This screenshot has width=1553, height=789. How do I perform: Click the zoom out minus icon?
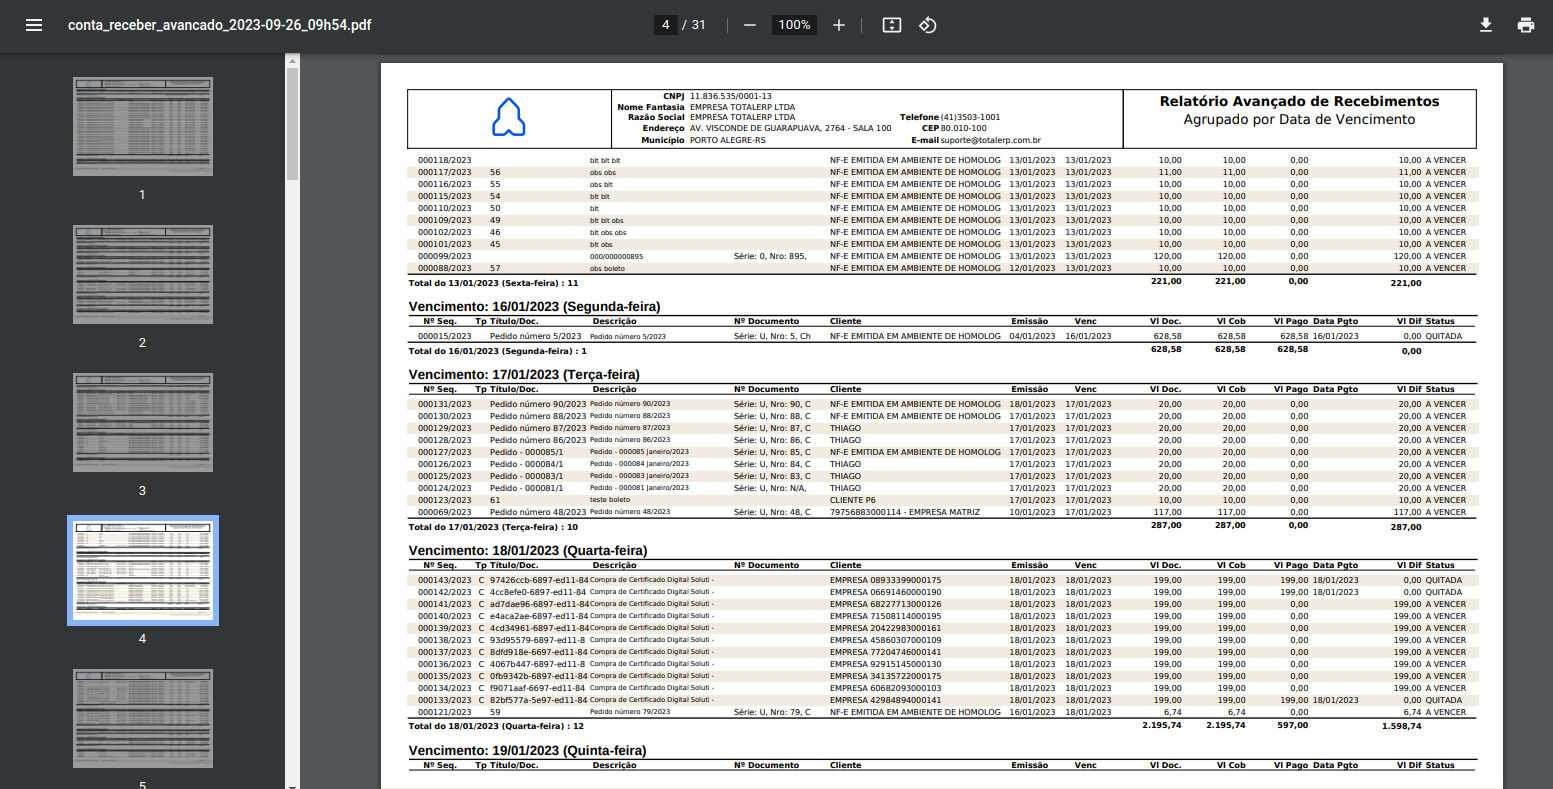(x=750, y=25)
